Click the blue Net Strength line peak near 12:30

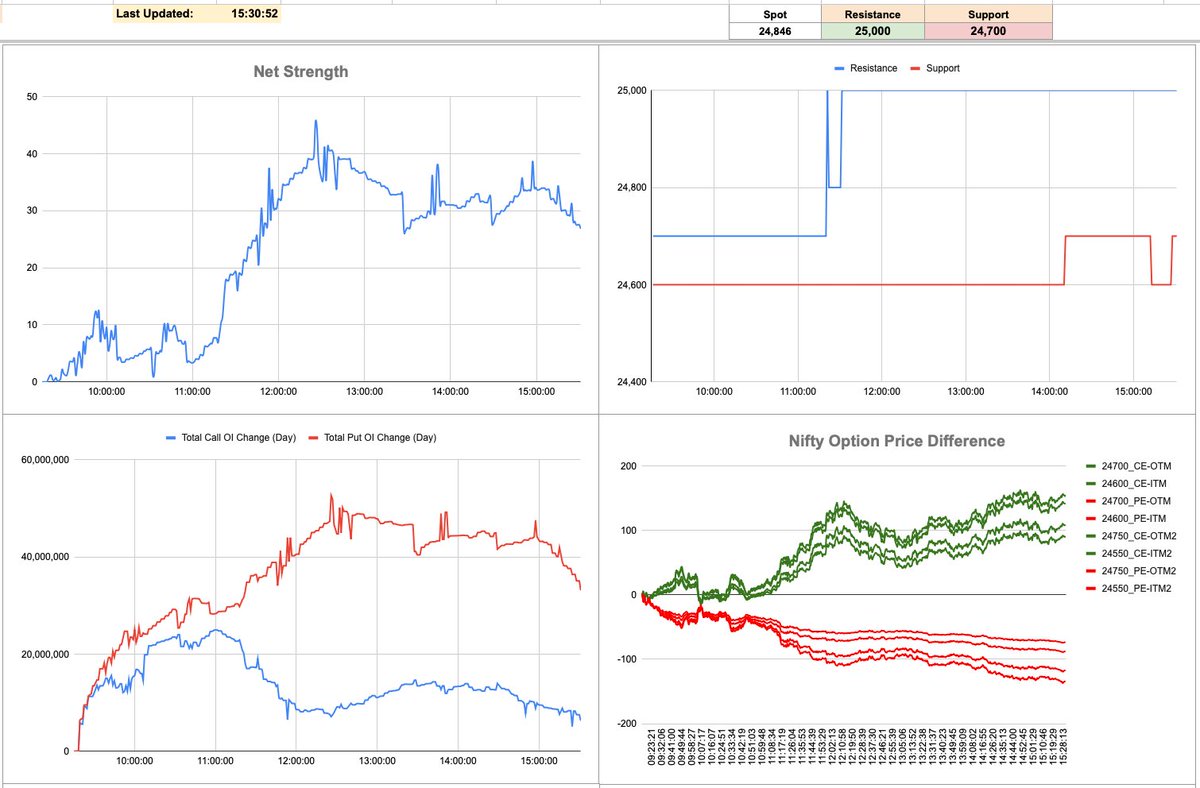click(316, 121)
